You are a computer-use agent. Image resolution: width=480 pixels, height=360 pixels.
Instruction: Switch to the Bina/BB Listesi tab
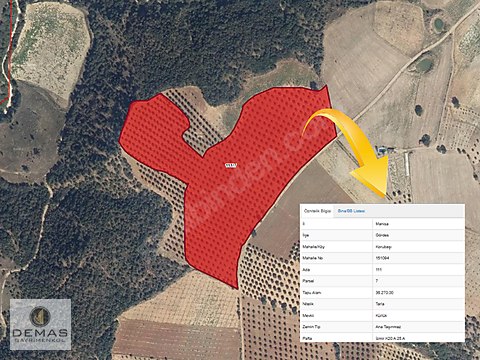pyautogui.click(x=351, y=211)
